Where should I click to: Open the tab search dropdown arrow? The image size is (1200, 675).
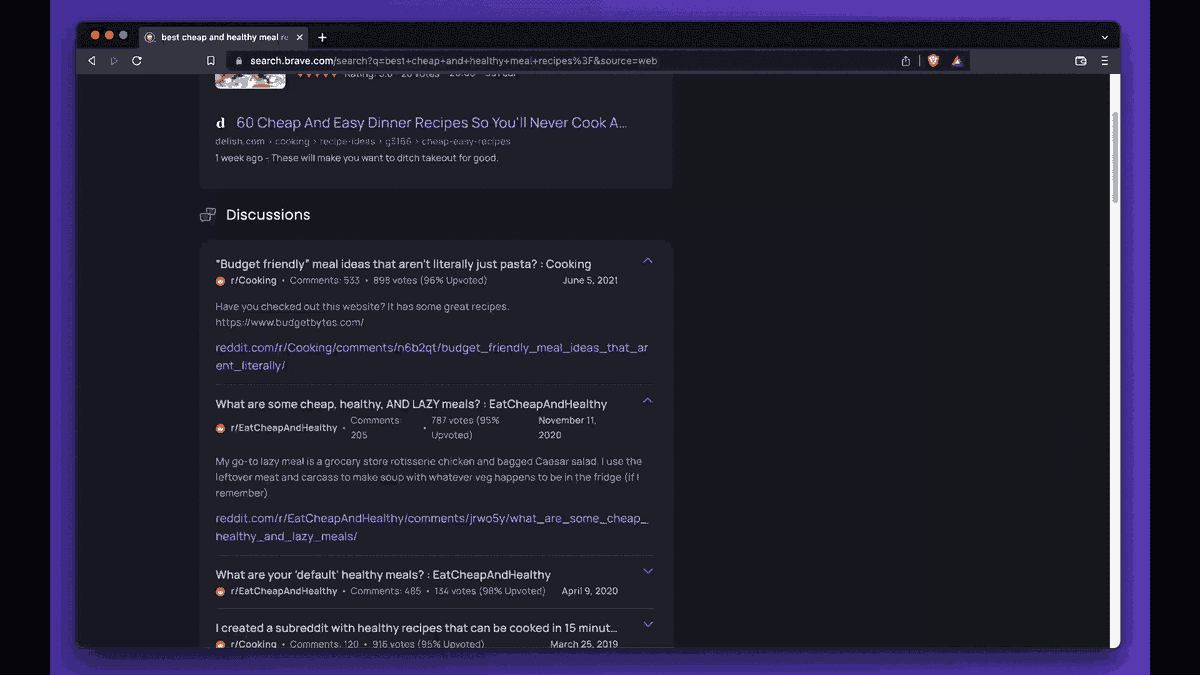[1105, 37]
